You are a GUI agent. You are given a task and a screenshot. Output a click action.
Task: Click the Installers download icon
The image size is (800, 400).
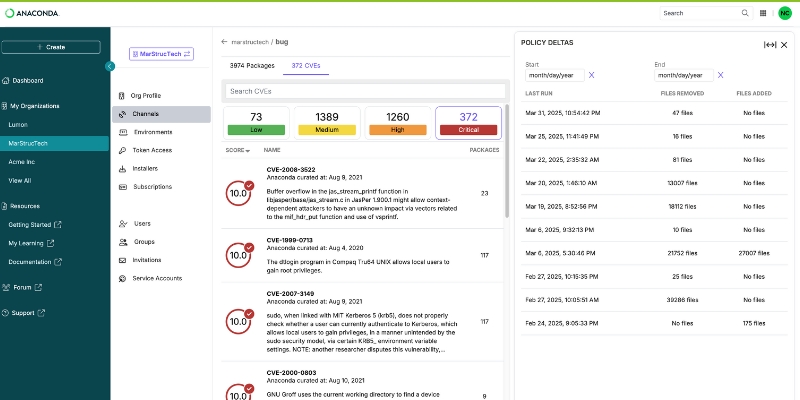(x=122, y=169)
